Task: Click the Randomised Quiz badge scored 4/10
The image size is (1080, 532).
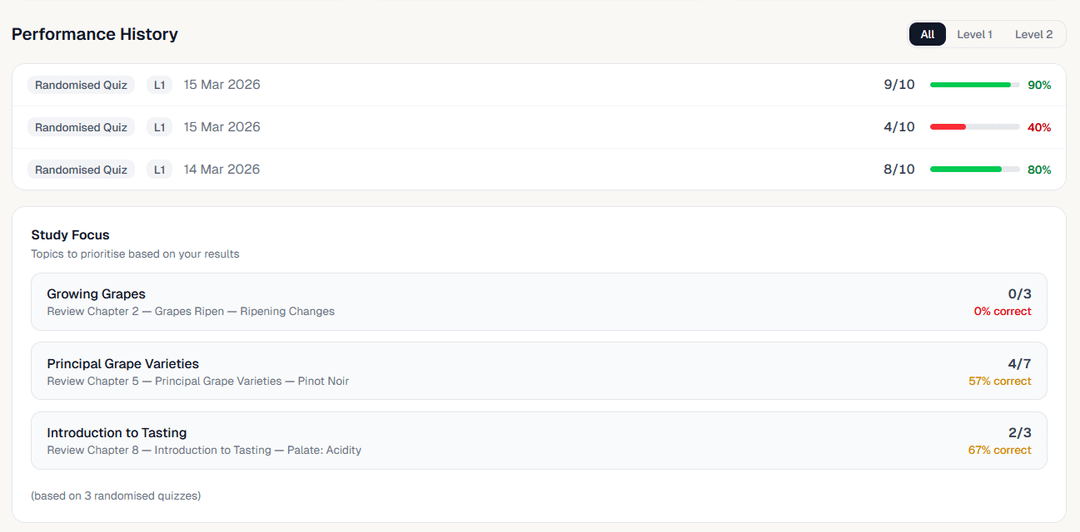Action: click(x=81, y=127)
